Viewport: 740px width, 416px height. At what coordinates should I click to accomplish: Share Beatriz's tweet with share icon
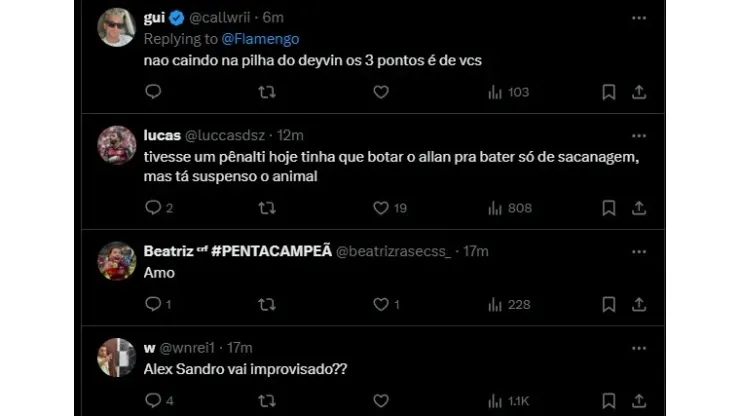click(639, 304)
